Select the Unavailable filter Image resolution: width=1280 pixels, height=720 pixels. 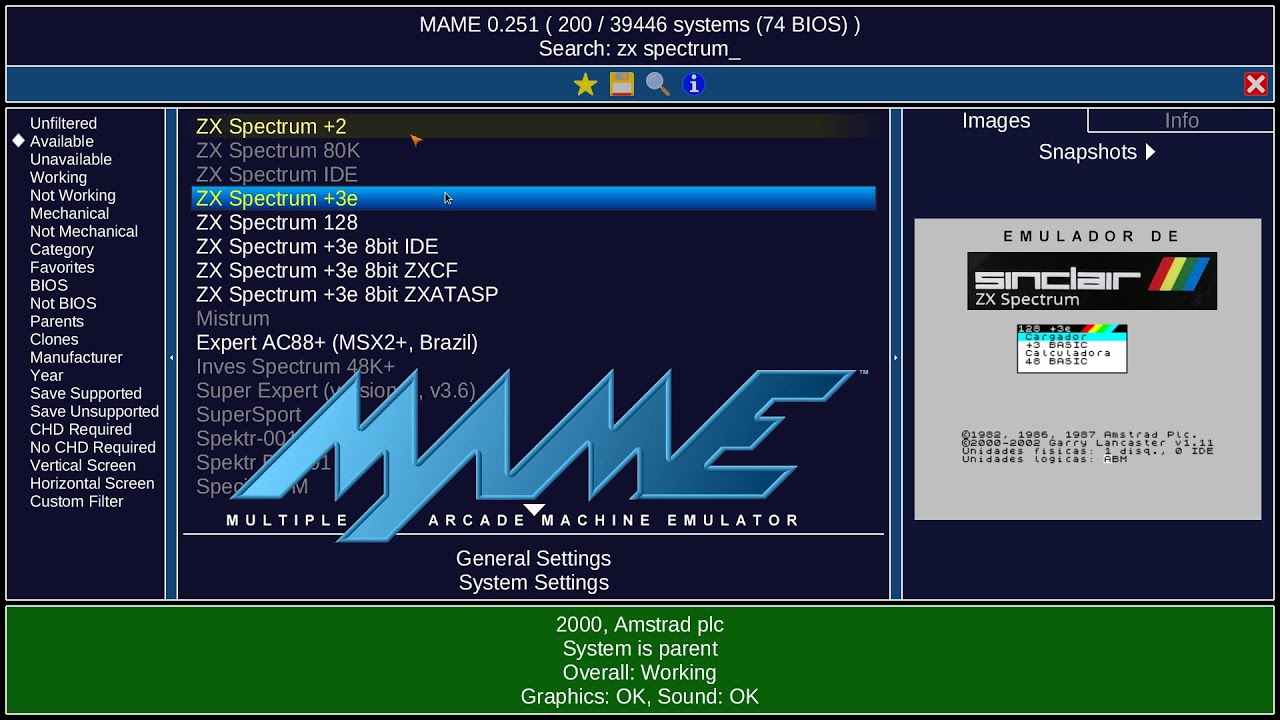click(71, 160)
